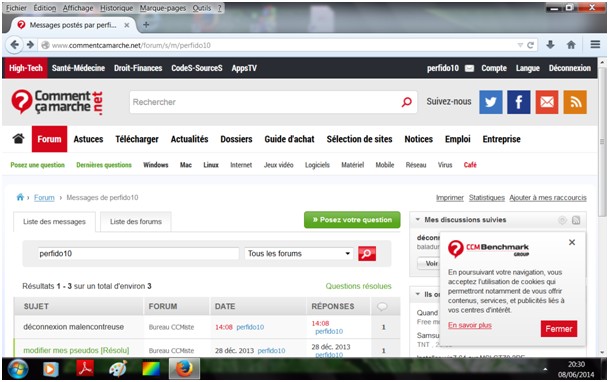Close the CCM Benchmark cookie popup
The width and height of the screenshot is (609, 382).
pos(572,242)
